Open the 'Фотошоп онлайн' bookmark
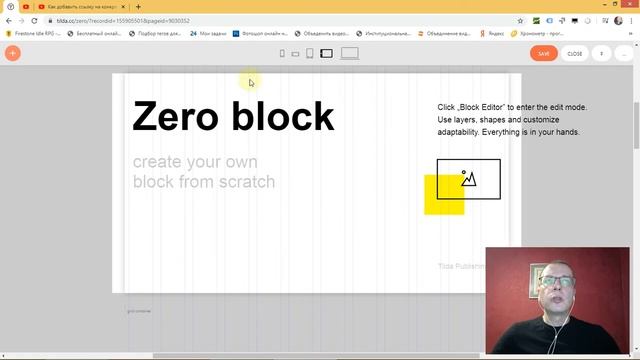The height and width of the screenshot is (360, 640). (x=260, y=33)
